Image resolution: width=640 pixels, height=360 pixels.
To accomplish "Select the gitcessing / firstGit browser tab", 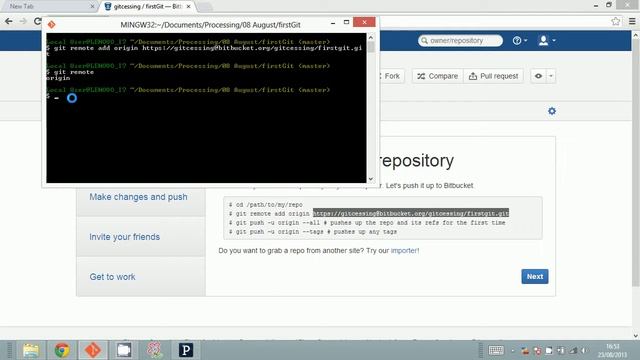I will (147, 7).
